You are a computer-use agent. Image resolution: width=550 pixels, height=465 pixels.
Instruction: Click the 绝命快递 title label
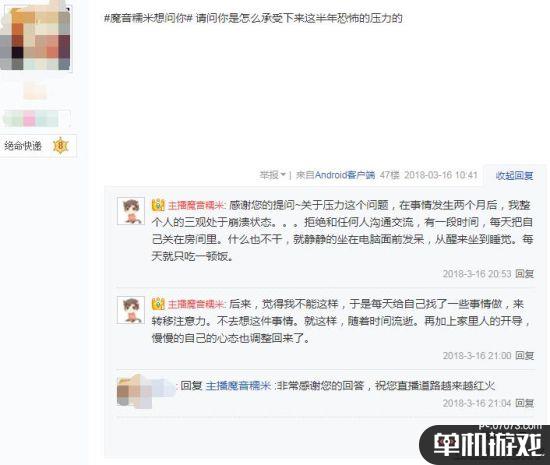23,146
